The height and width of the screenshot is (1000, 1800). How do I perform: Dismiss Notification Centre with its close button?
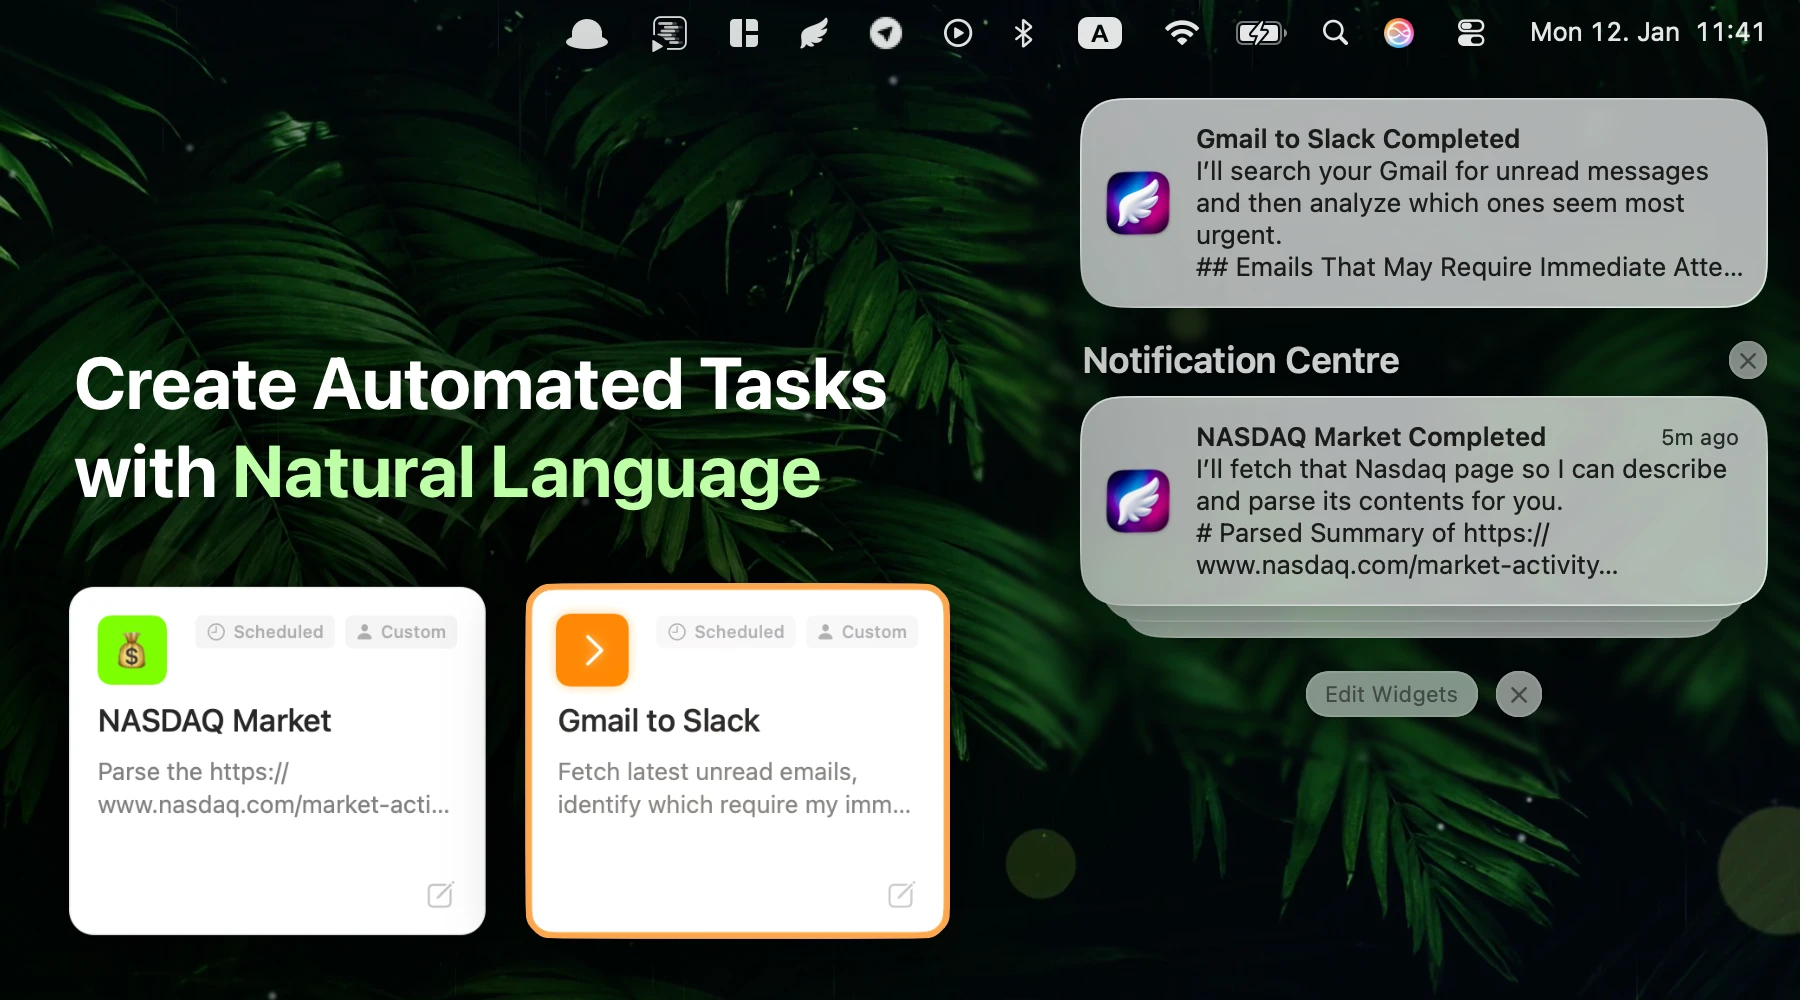[1748, 360]
